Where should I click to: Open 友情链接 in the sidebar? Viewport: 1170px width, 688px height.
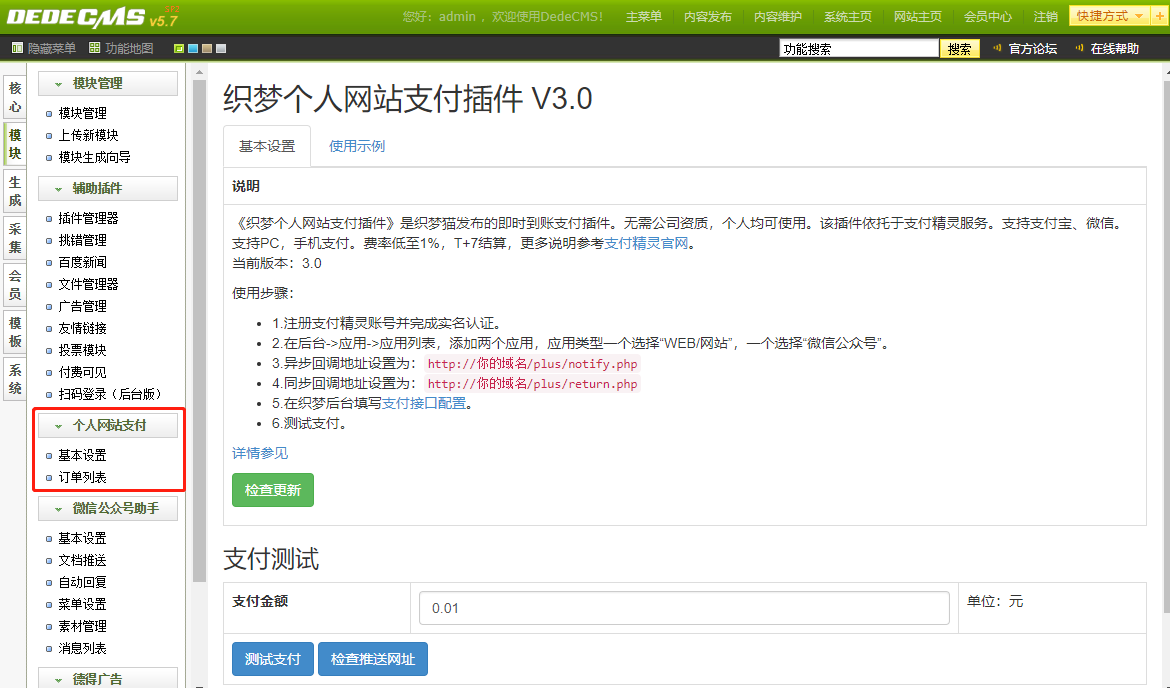tap(83, 328)
